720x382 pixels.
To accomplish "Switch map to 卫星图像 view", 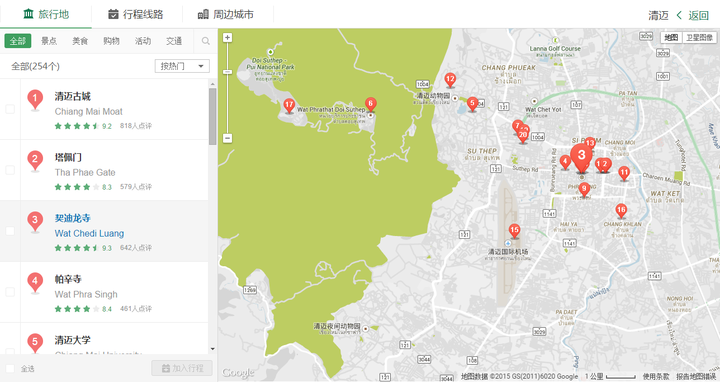I will (x=699, y=38).
